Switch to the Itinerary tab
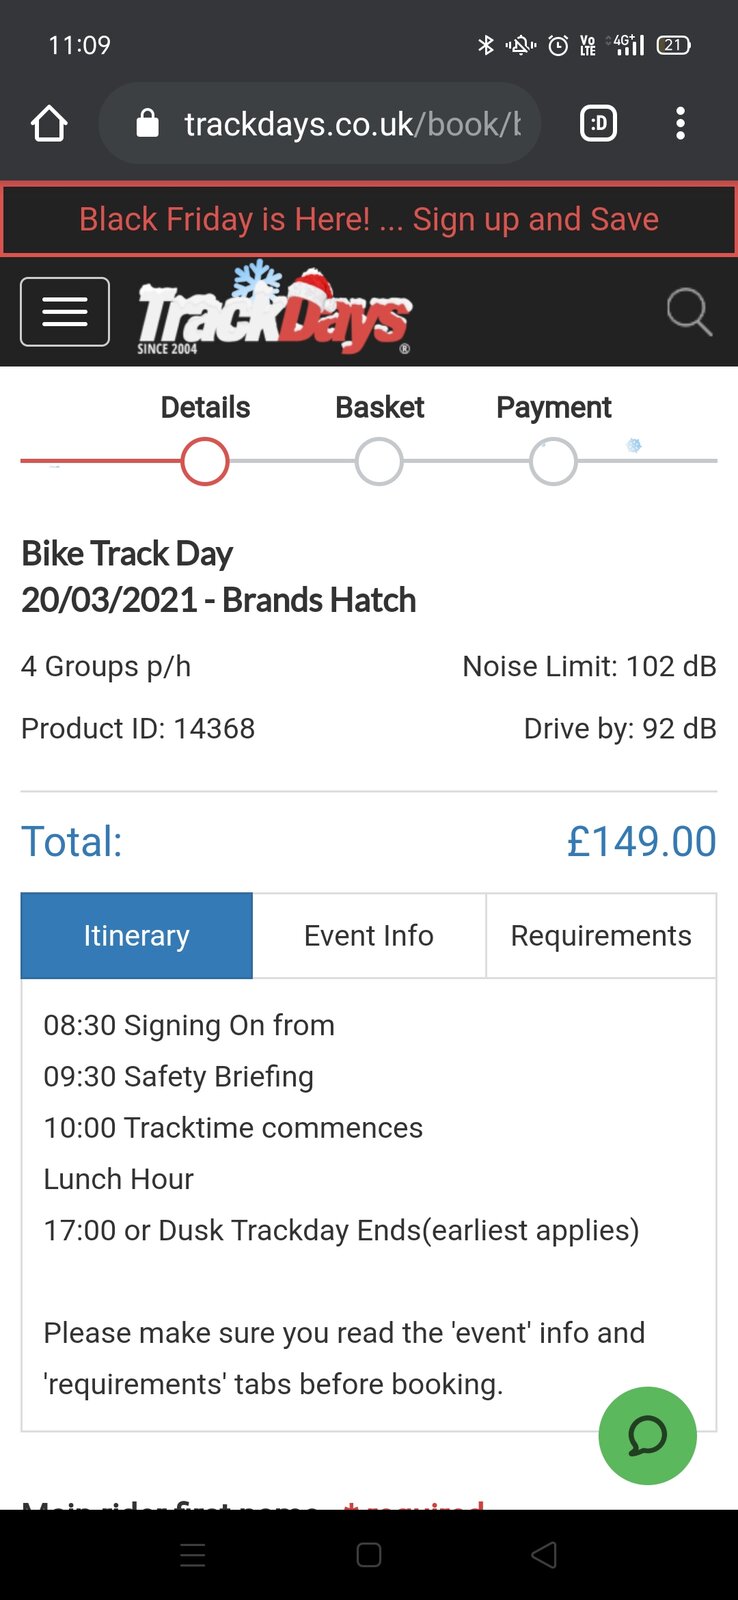 (137, 936)
